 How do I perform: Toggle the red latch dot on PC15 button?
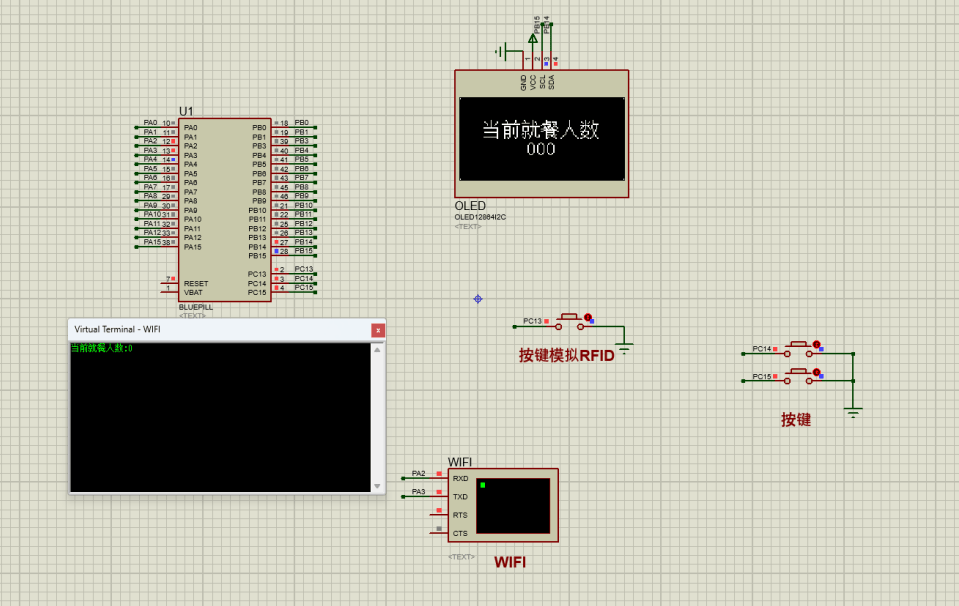[817, 372]
